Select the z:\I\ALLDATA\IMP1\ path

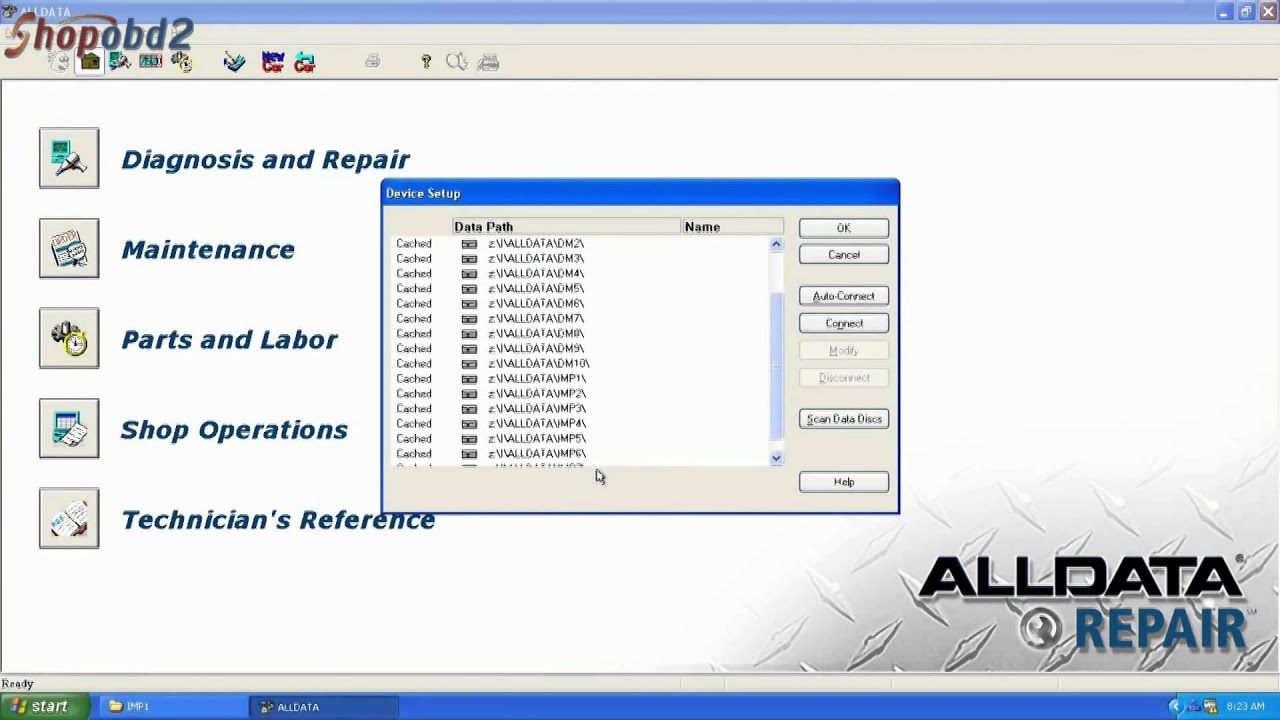tap(537, 379)
